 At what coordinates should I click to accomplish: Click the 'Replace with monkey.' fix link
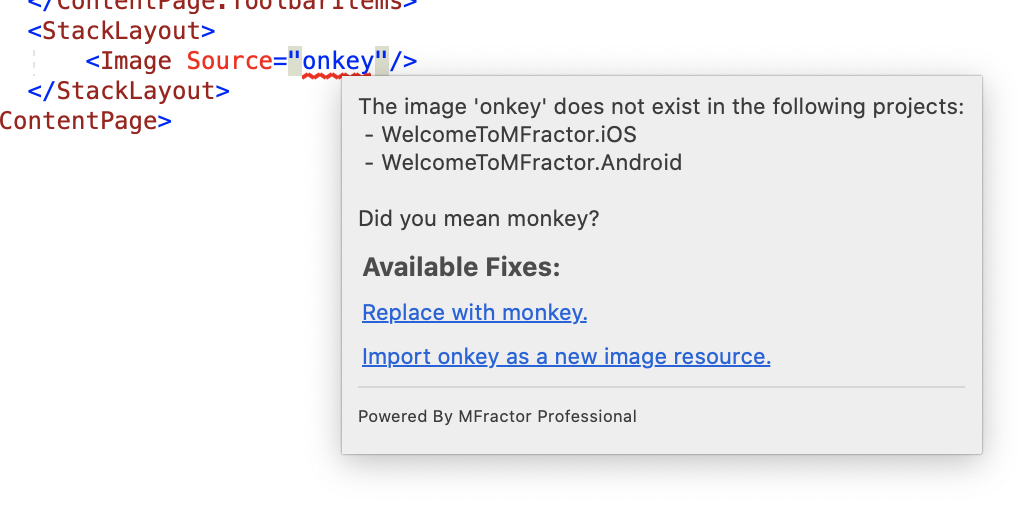[474, 312]
